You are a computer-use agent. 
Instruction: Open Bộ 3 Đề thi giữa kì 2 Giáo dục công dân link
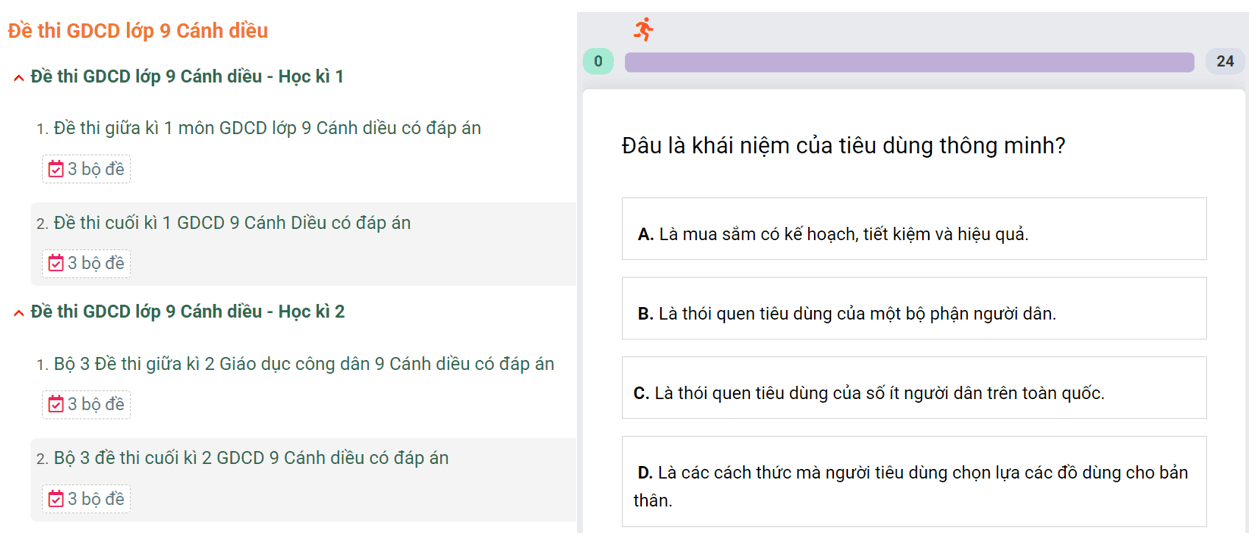click(304, 363)
